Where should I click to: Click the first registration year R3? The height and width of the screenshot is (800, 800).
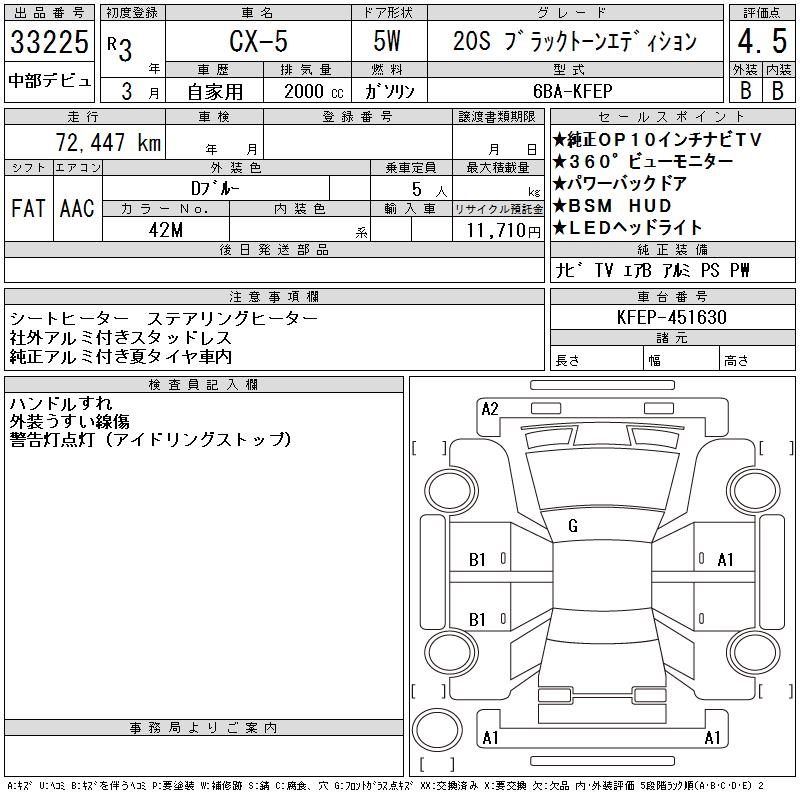(x=119, y=48)
